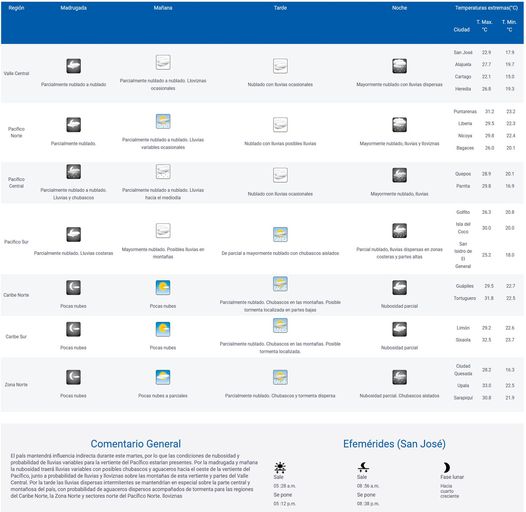Click Caribe Norte Mañana sun icon
This screenshot has height=512, width=526.
(163, 287)
